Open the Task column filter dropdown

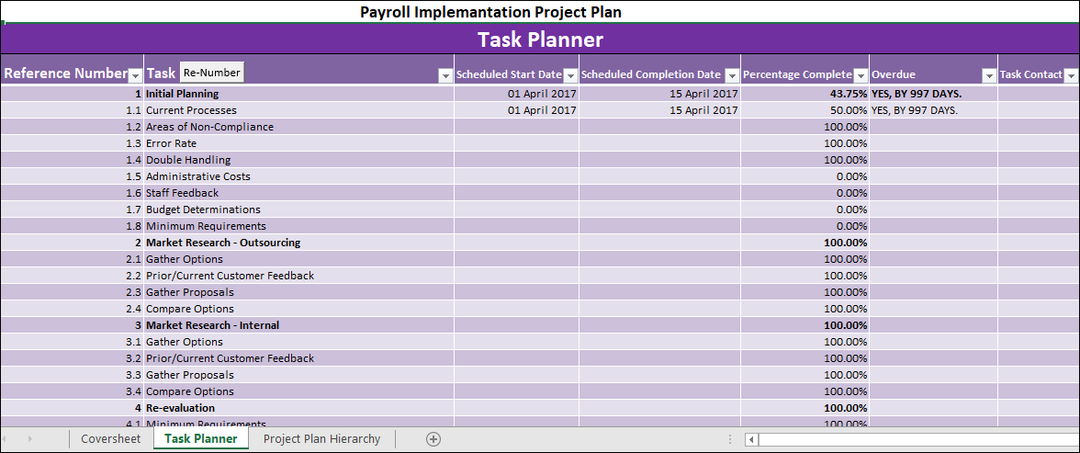(445, 76)
